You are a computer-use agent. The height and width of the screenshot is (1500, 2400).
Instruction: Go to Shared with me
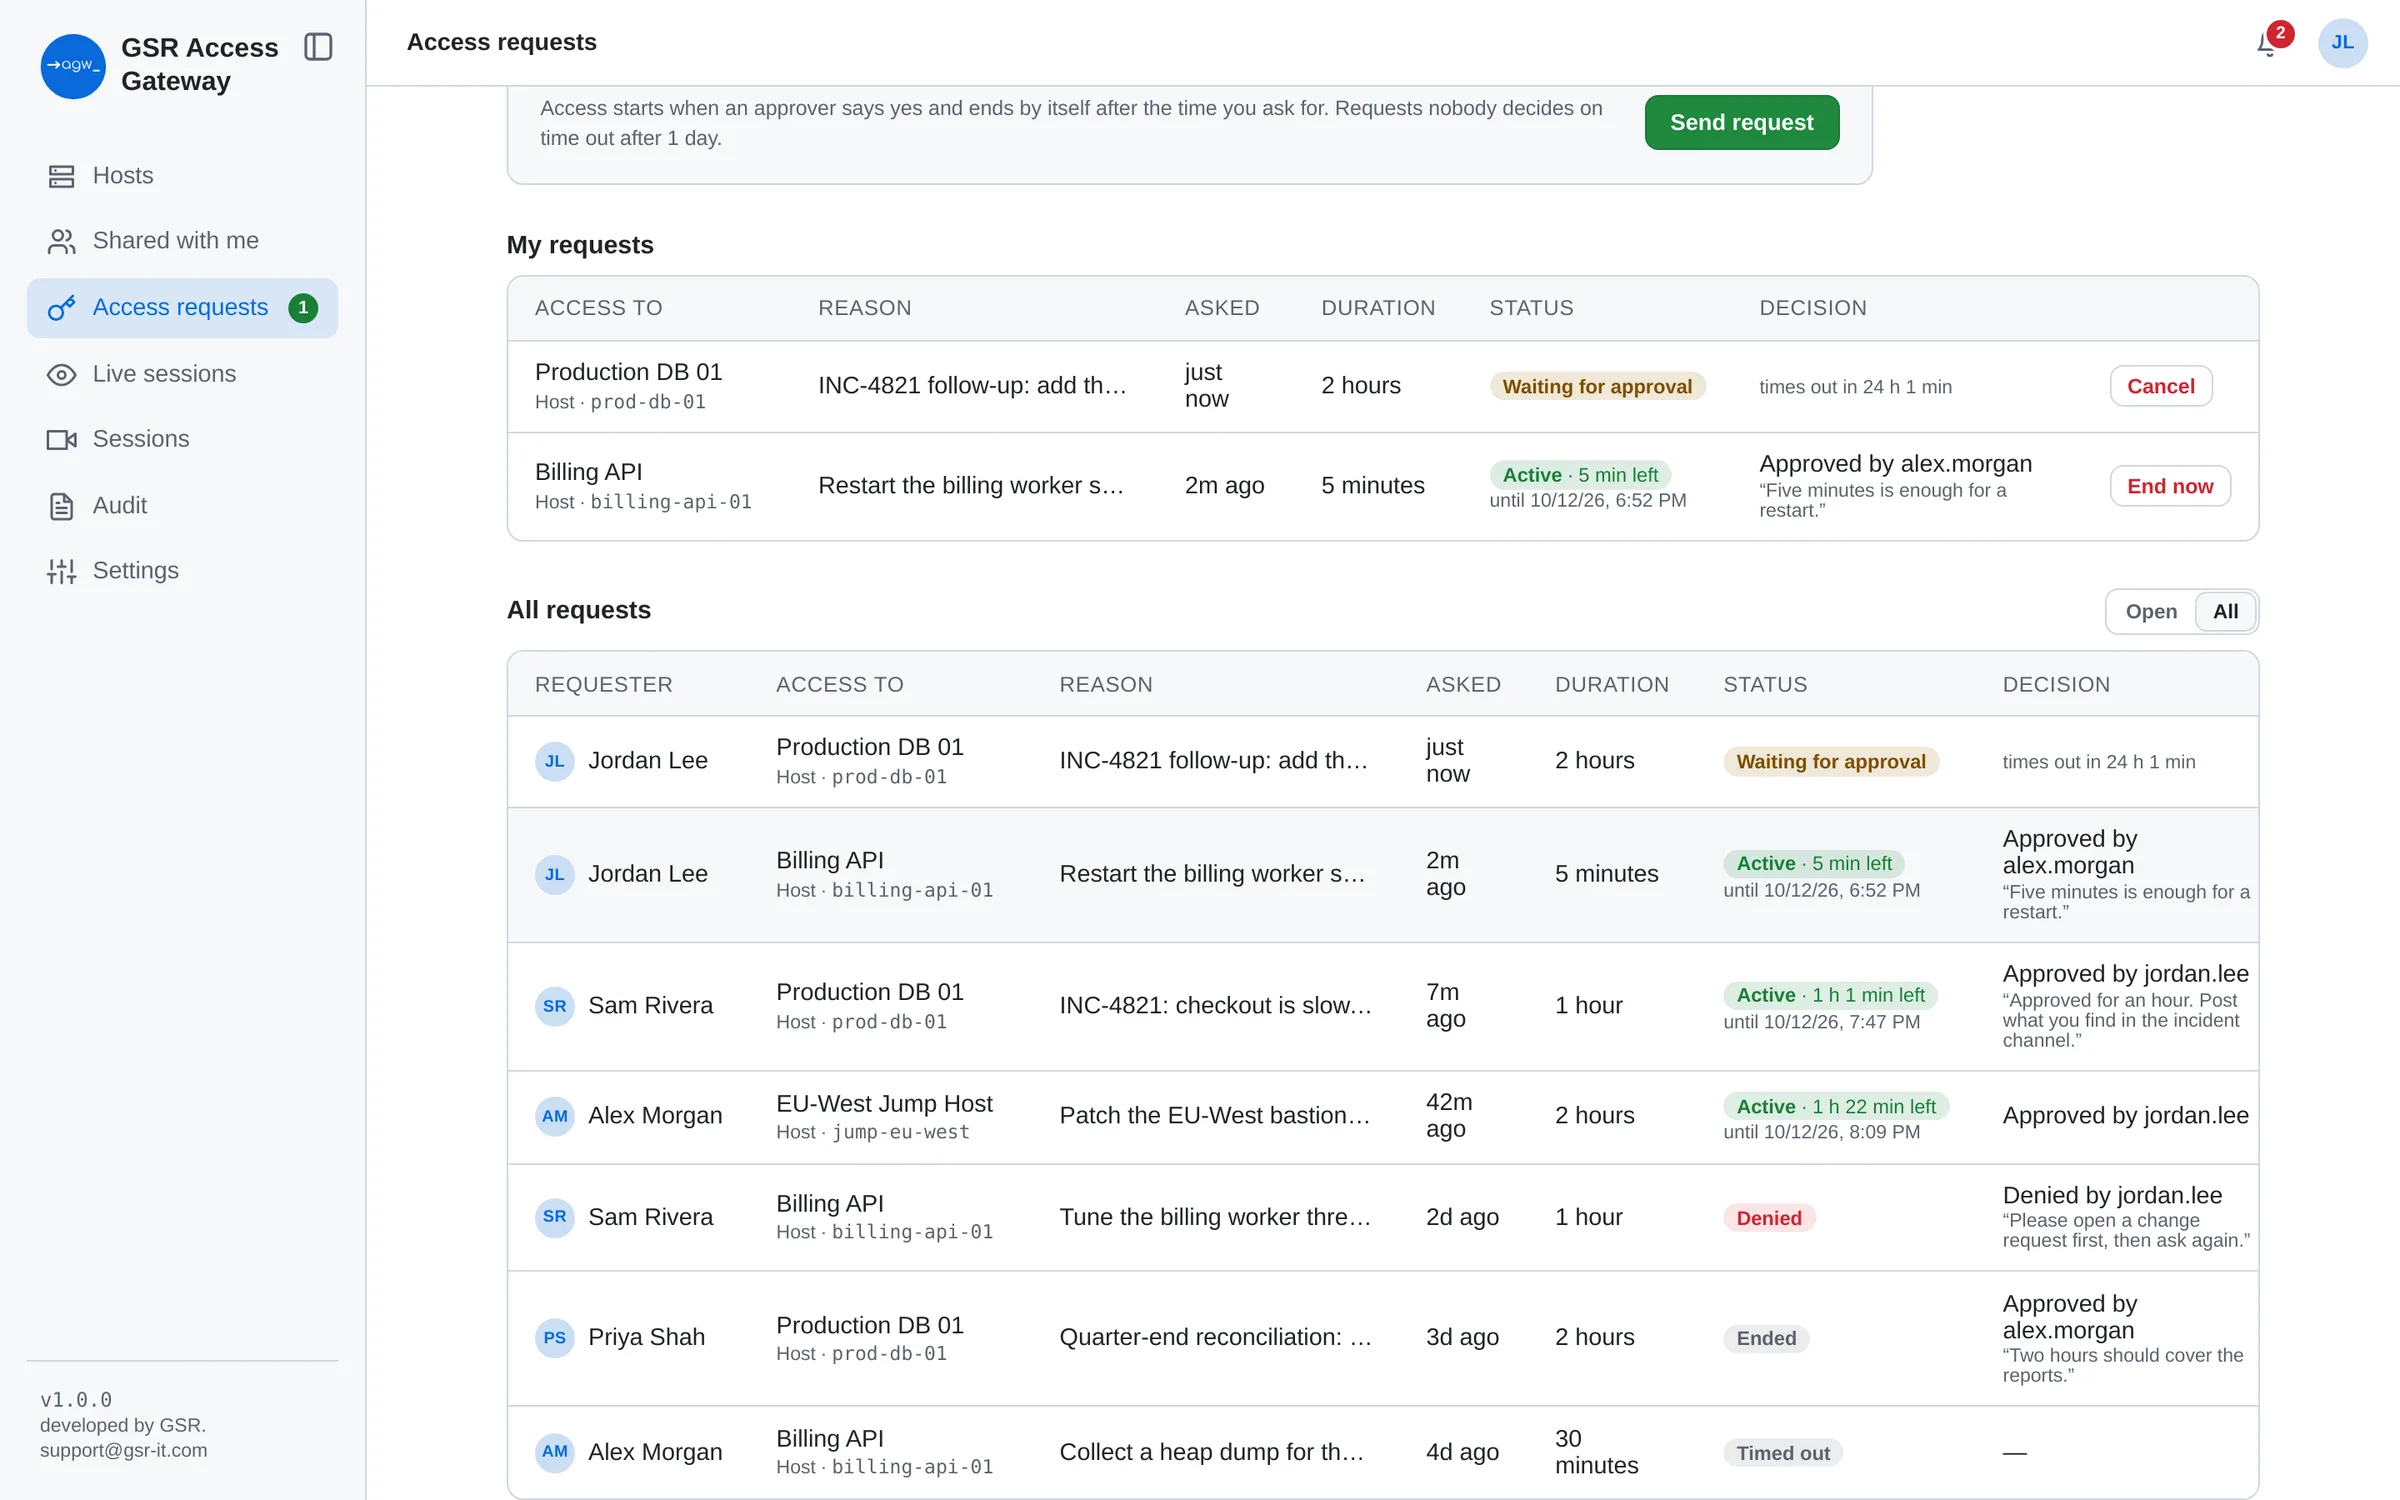(182, 241)
